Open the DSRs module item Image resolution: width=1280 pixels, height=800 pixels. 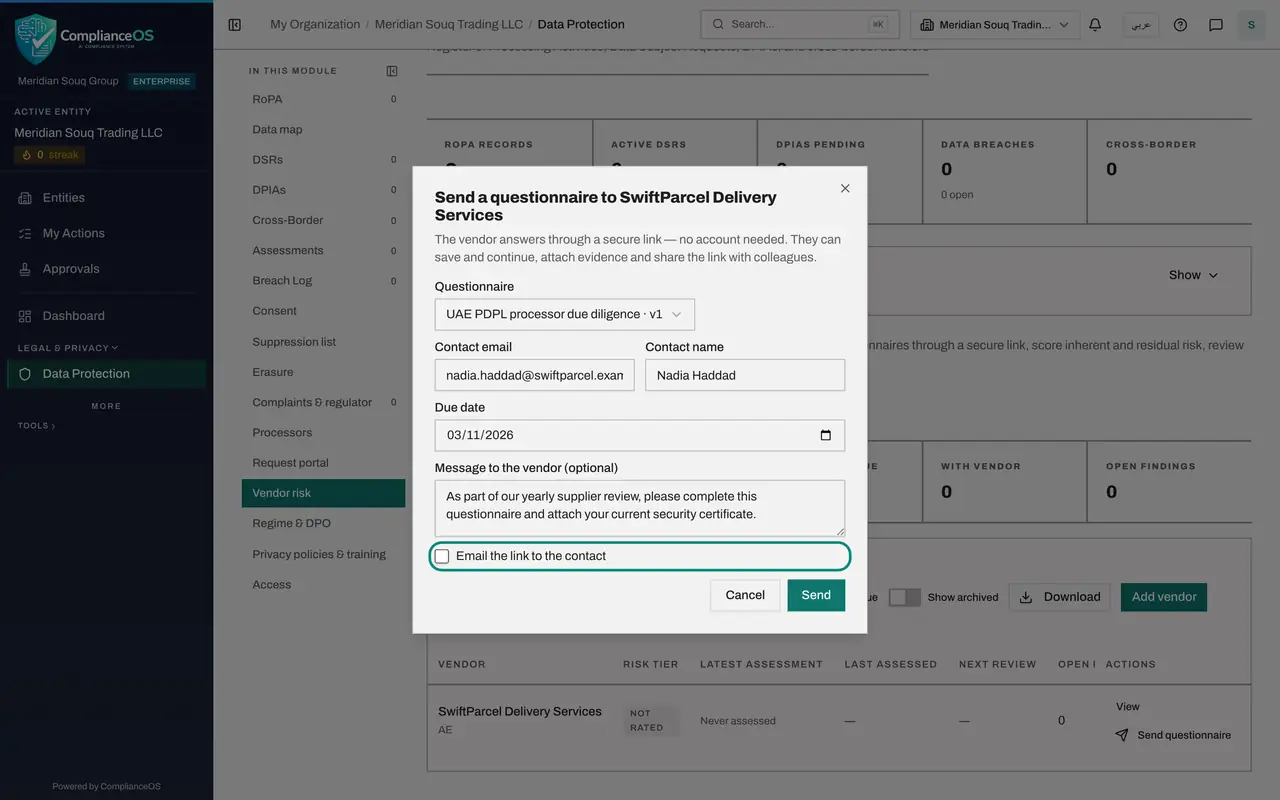(323, 160)
